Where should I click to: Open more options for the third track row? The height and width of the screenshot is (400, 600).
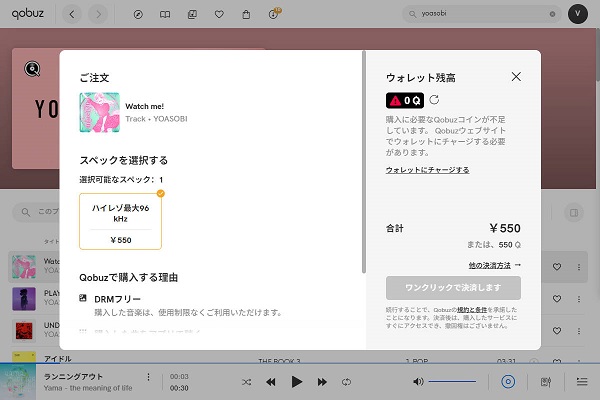579,330
